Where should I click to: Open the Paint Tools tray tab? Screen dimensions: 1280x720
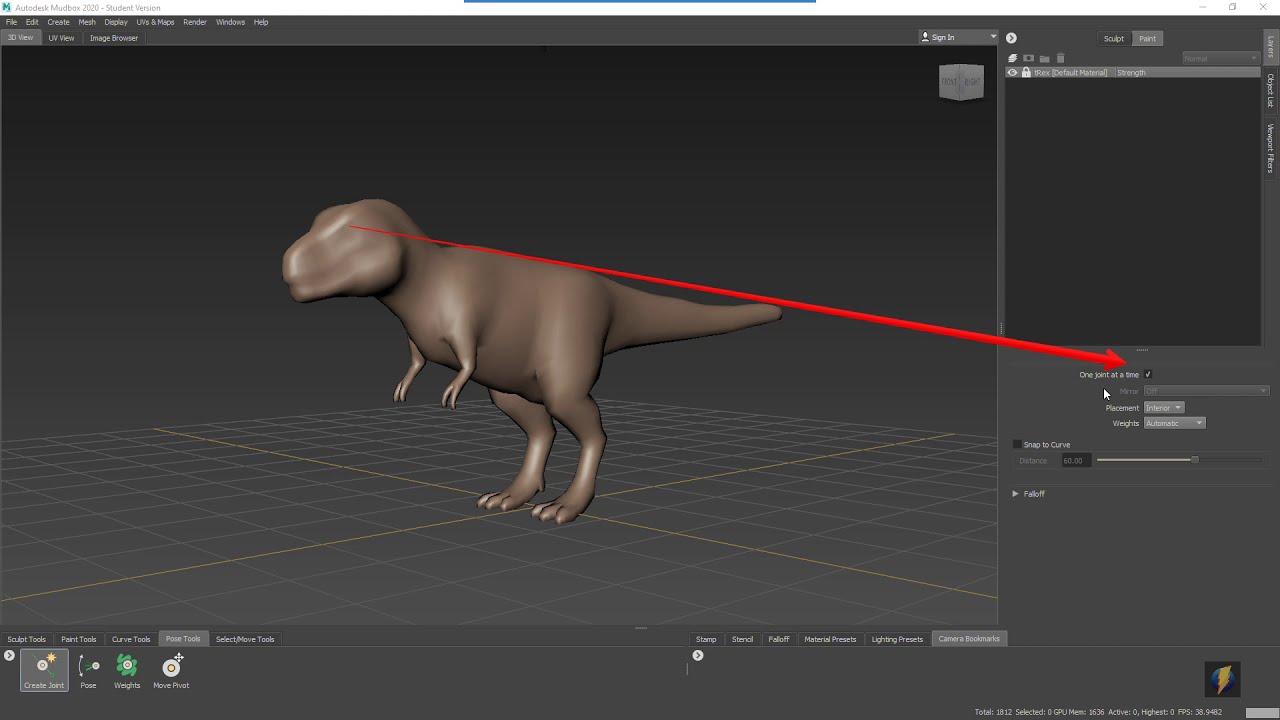click(x=79, y=639)
